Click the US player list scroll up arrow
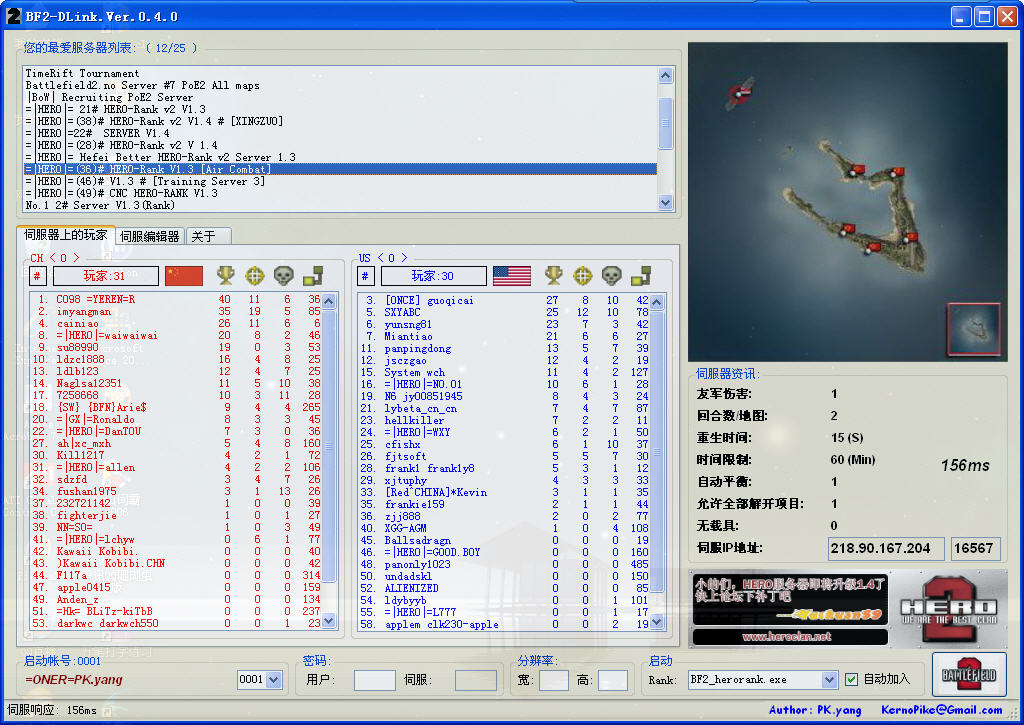Screen dimensions: 1024x725 point(657,302)
